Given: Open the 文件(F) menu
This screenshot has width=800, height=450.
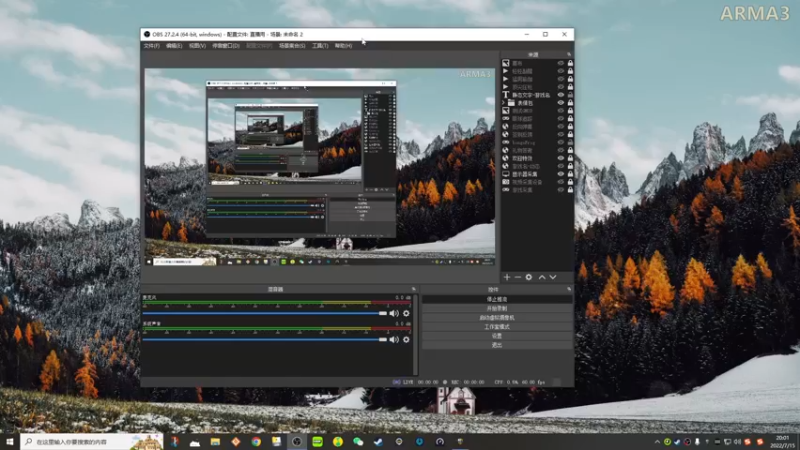Looking at the screenshot, I should click(151, 46).
